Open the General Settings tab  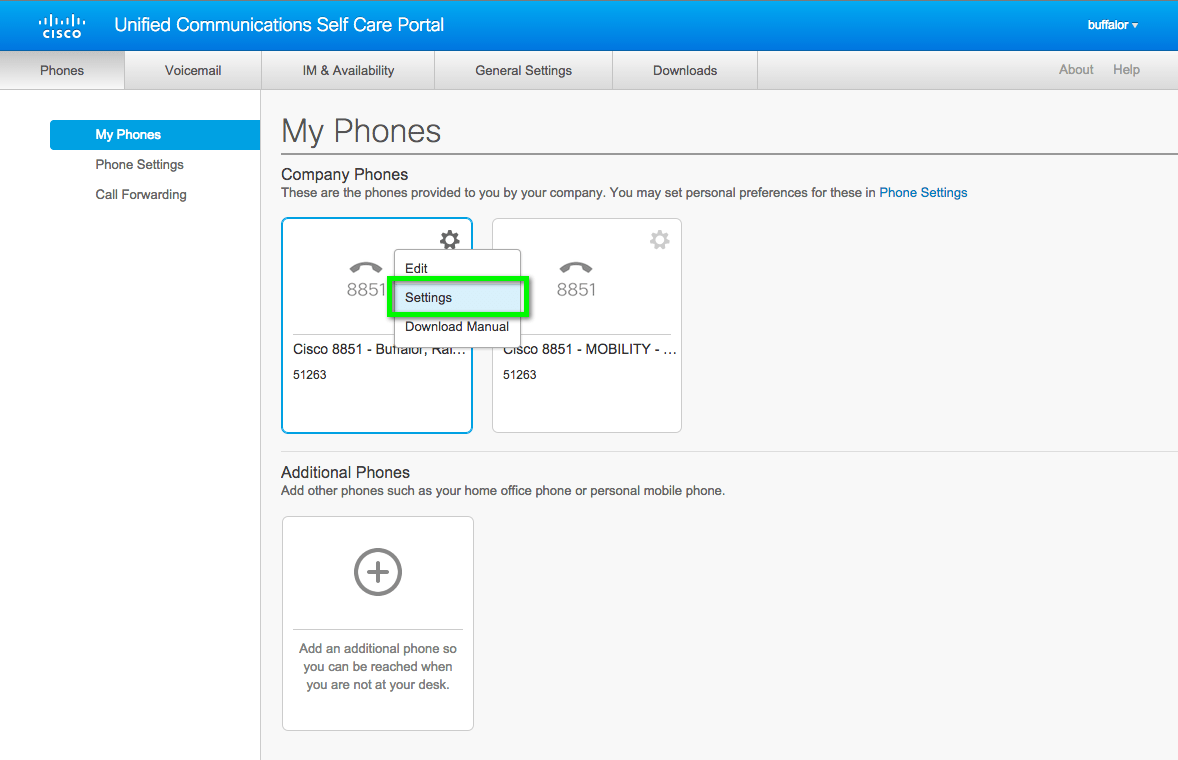[x=524, y=71]
